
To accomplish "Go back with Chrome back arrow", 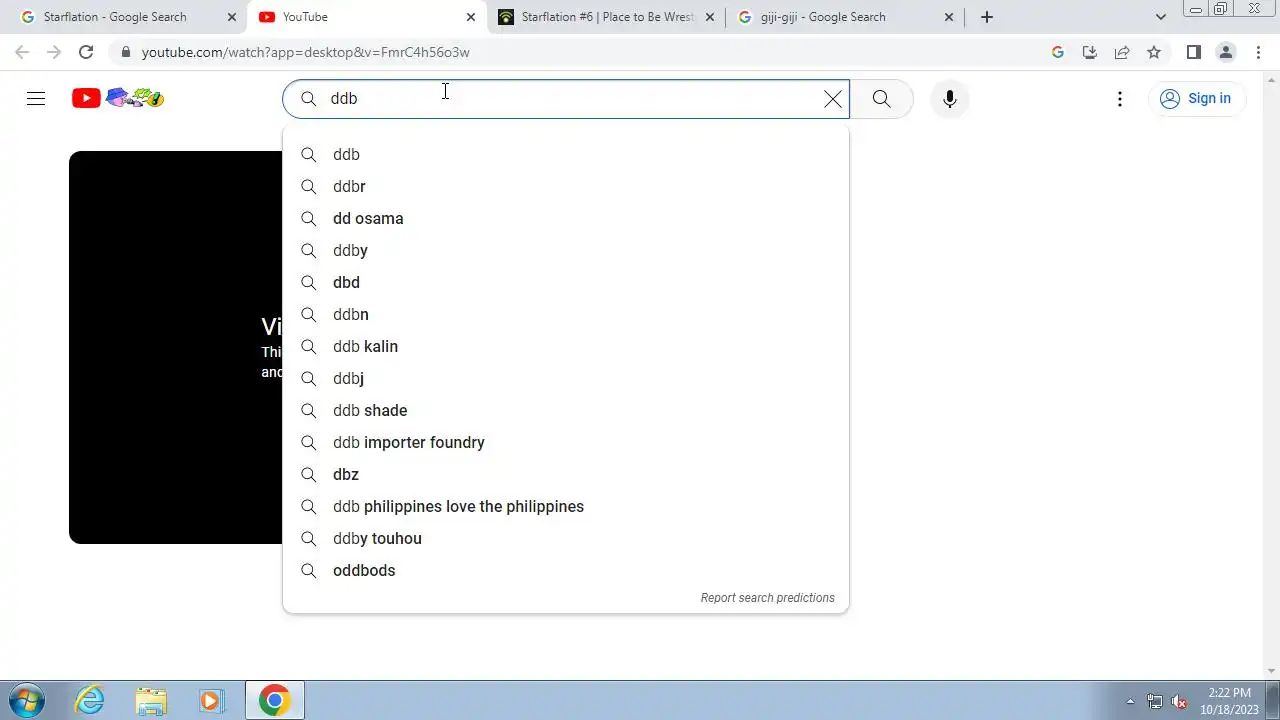I will (x=22, y=52).
